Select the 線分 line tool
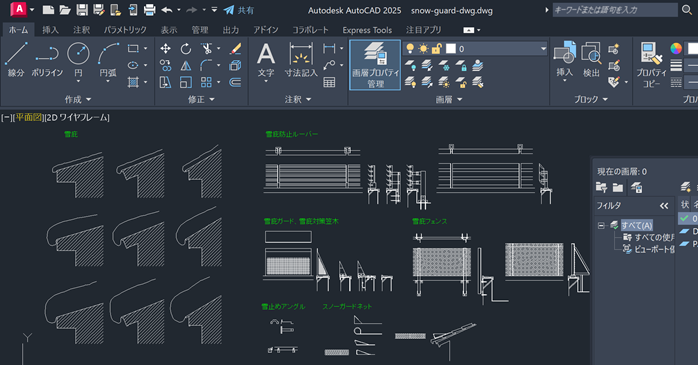 16,60
